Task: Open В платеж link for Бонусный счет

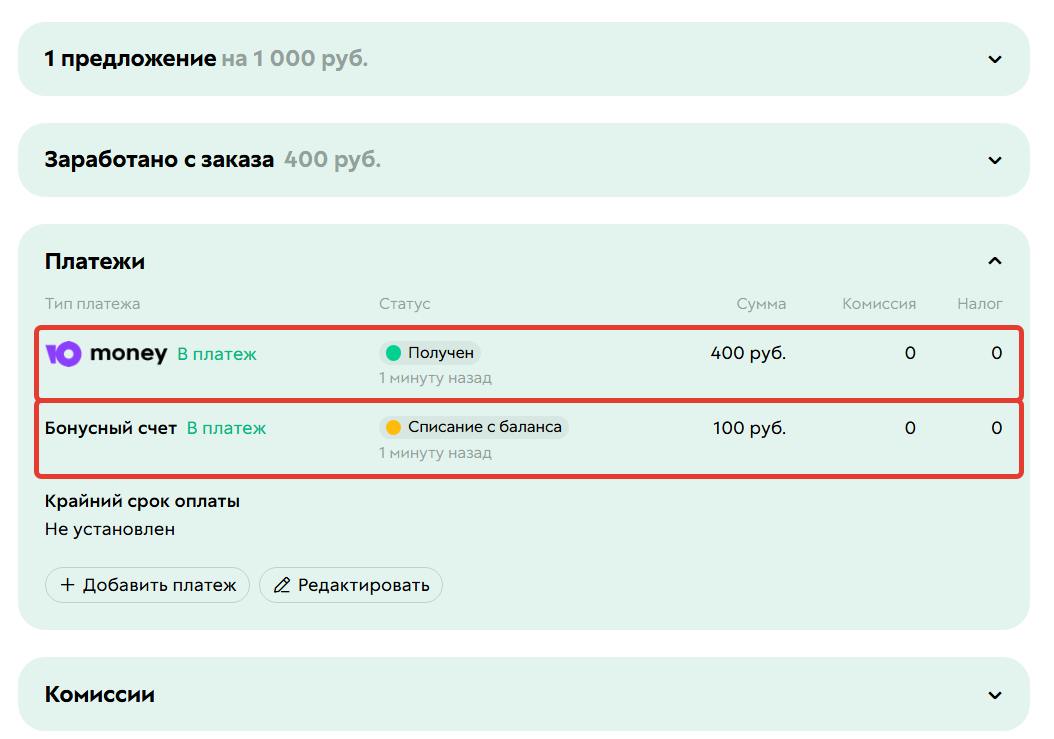Action: point(227,428)
